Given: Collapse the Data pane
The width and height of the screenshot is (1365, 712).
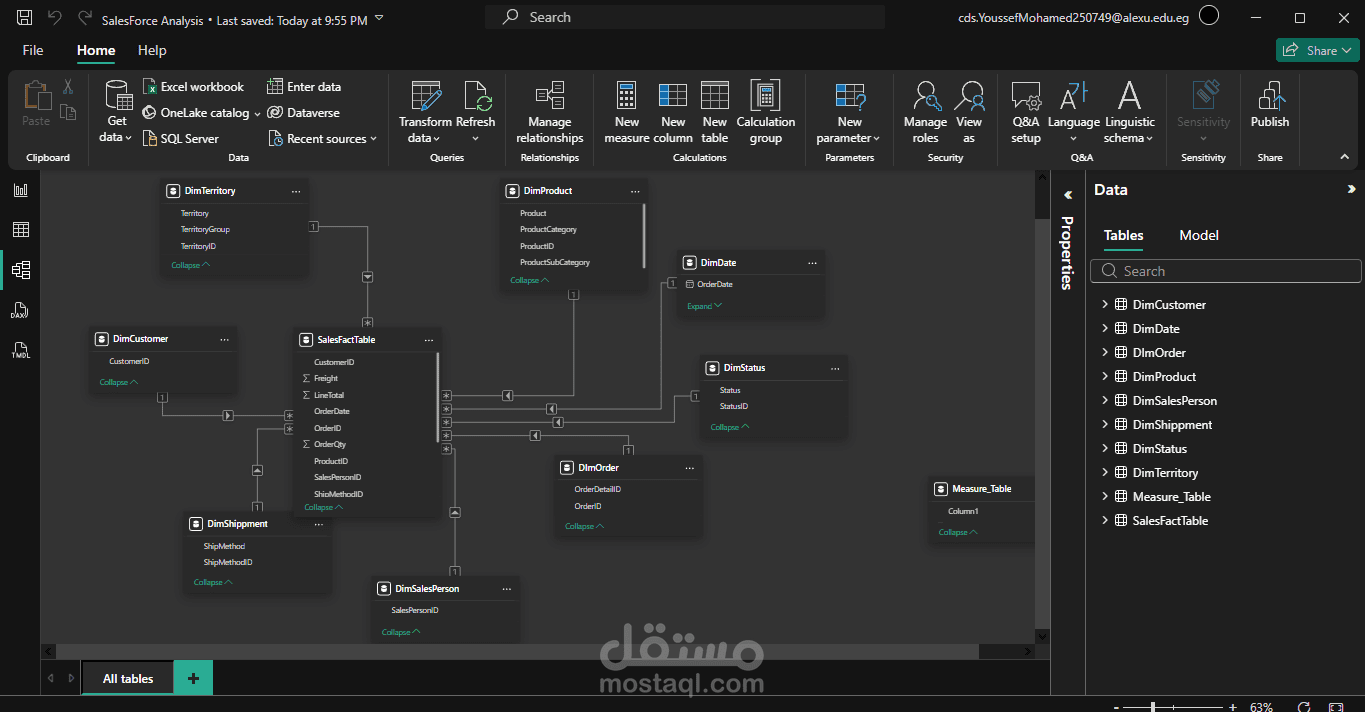Looking at the screenshot, I should pyautogui.click(x=1351, y=189).
